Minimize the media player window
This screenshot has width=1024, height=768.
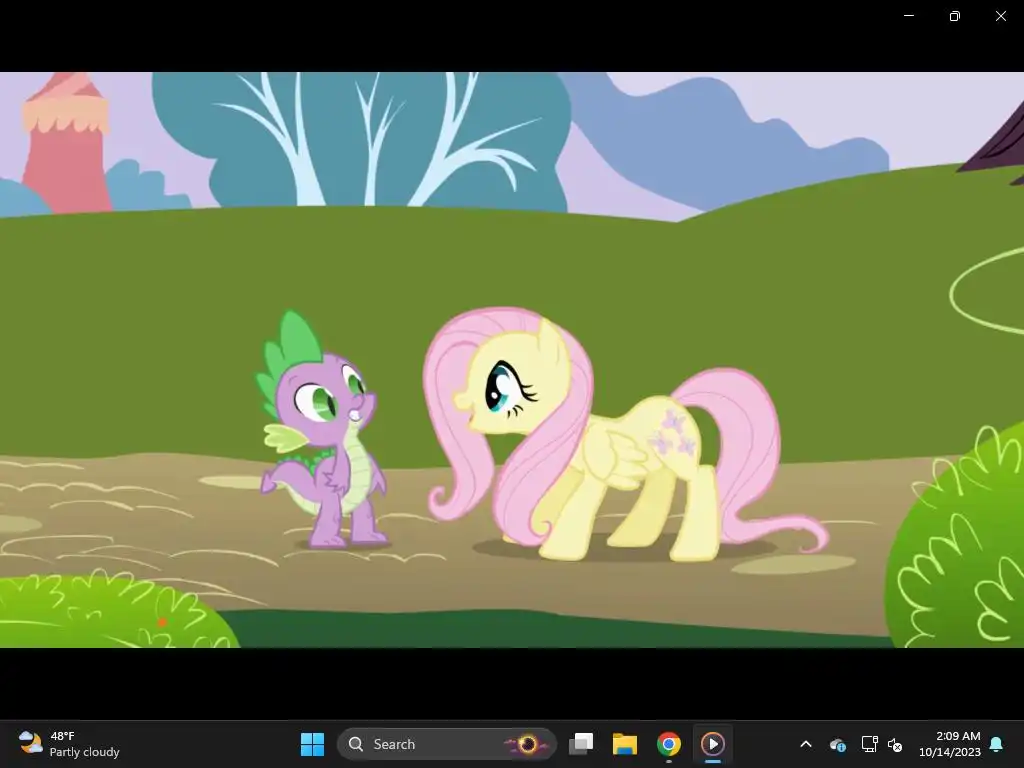(908, 16)
